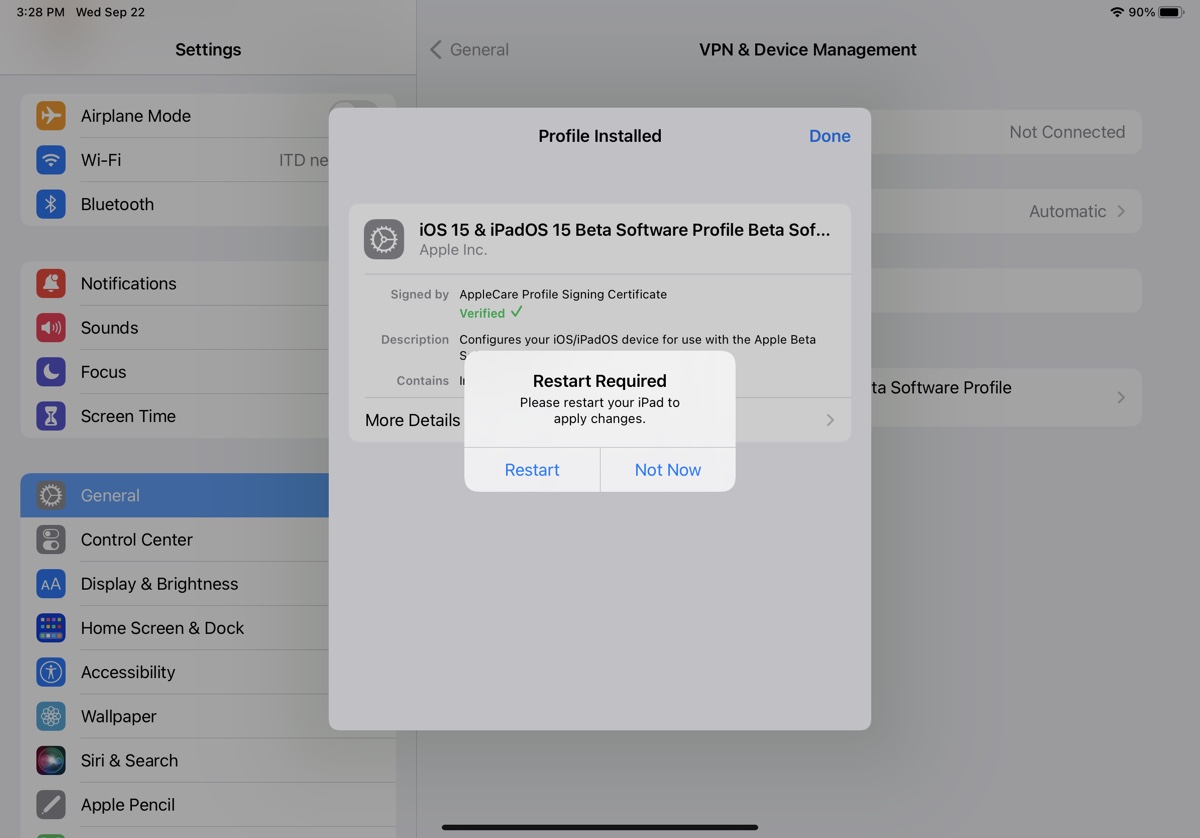Image resolution: width=1200 pixels, height=838 pixels.
Task: Tap the Notifications bell icon
Action: [x=51, y=283]
